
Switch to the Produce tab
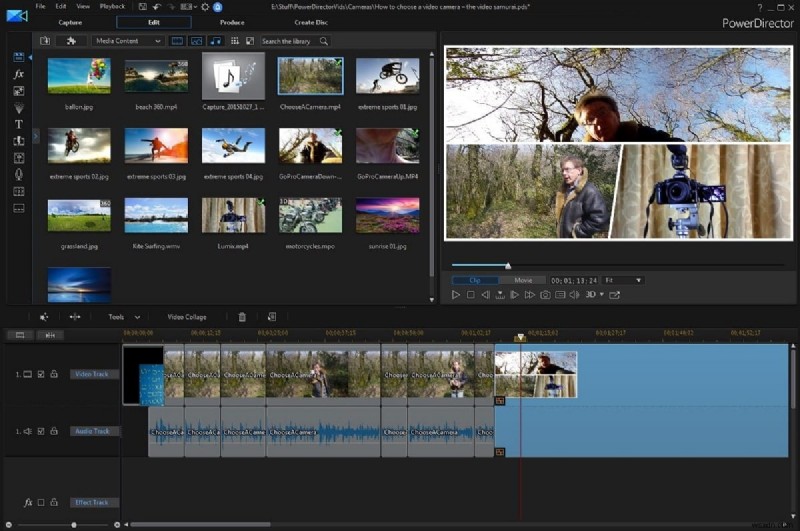click(232, 22)
